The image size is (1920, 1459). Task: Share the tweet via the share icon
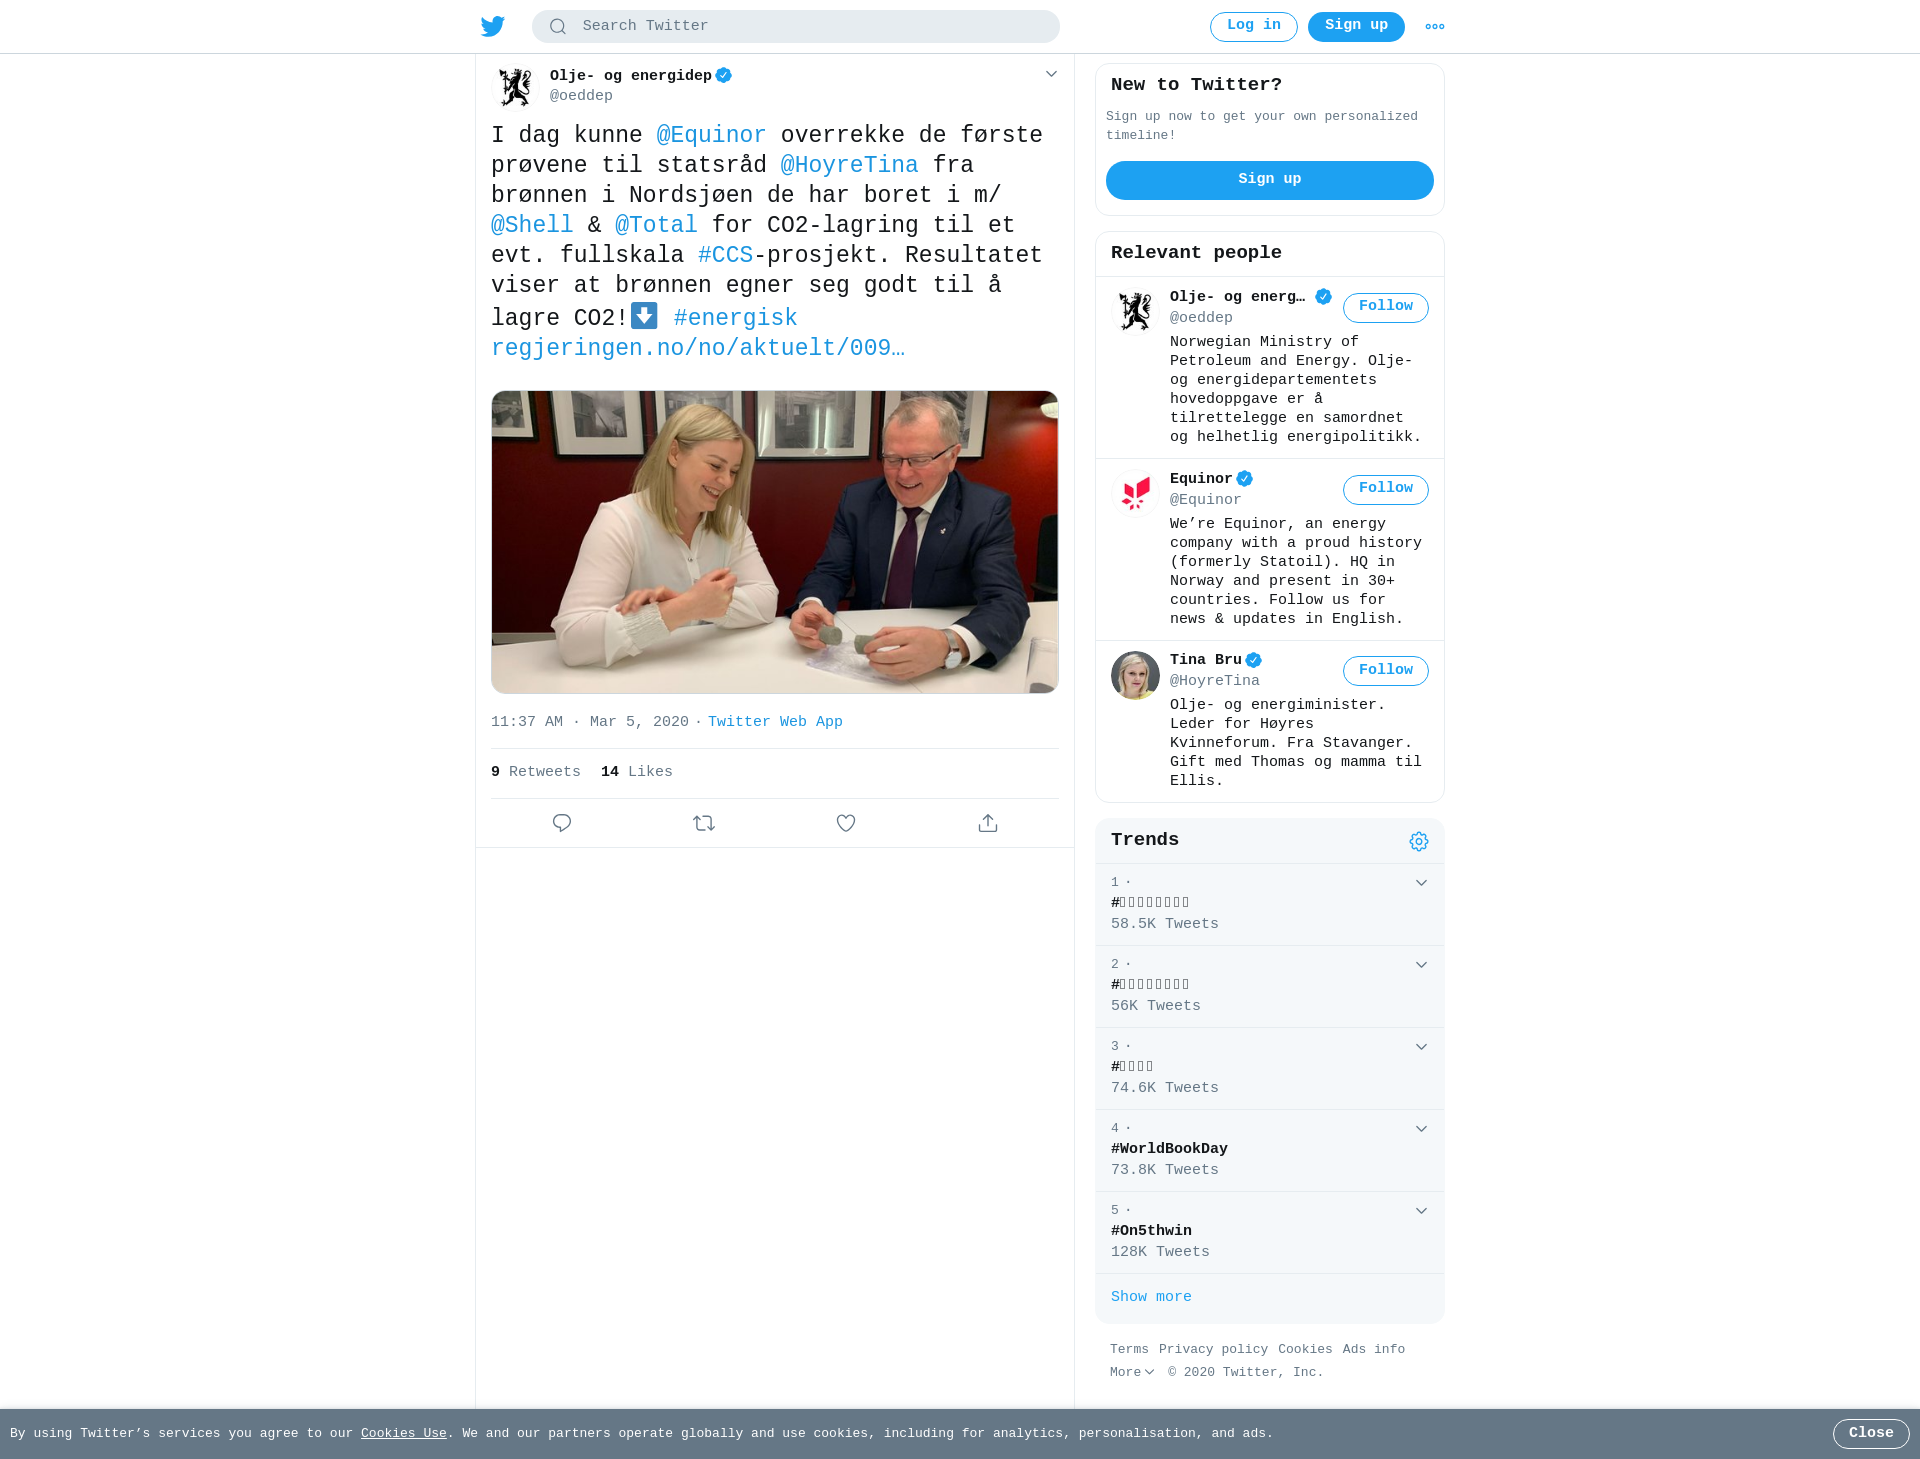click(988, 823)
